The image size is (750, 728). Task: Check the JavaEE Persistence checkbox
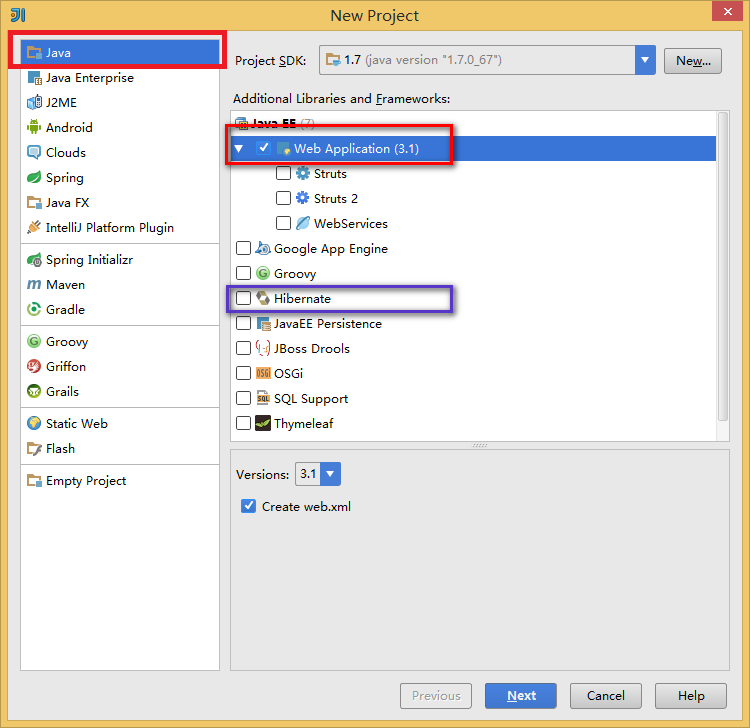(243, 323)
